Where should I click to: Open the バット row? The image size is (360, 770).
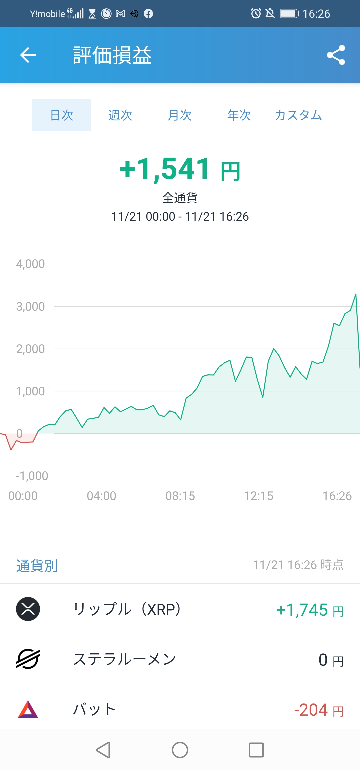(180, 710)
